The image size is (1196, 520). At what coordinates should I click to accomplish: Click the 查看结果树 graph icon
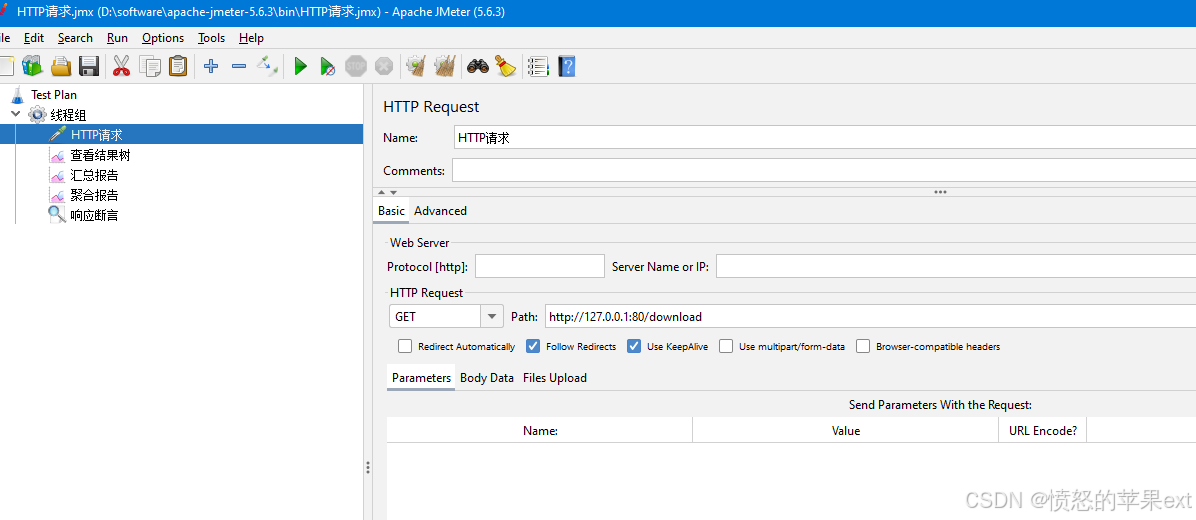tap(58, 156)
